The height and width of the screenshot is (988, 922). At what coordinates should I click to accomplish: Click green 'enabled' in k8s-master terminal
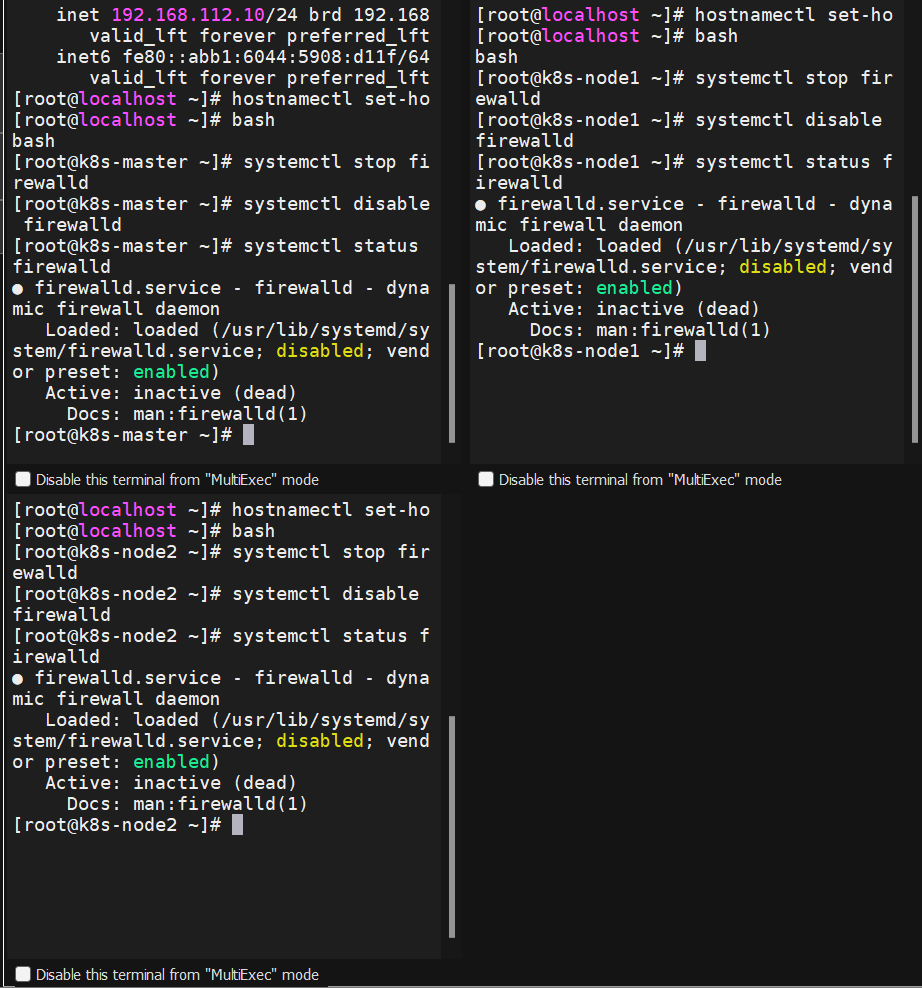pos(171,372)
